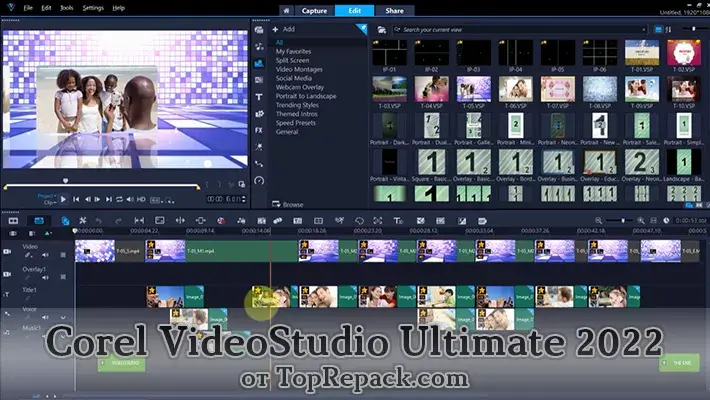Adjust the preview timecode stepper arrows

click(244, 199)
